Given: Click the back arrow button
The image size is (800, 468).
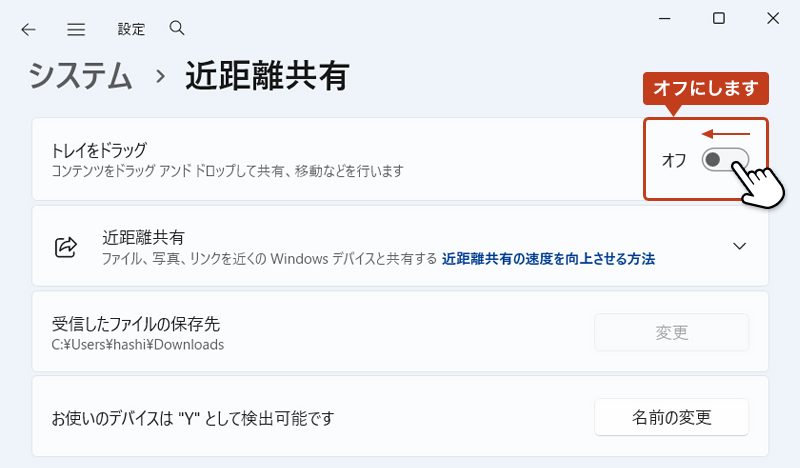Looking at the screenshot, I should pyautogui.click(x=28, y=29).
